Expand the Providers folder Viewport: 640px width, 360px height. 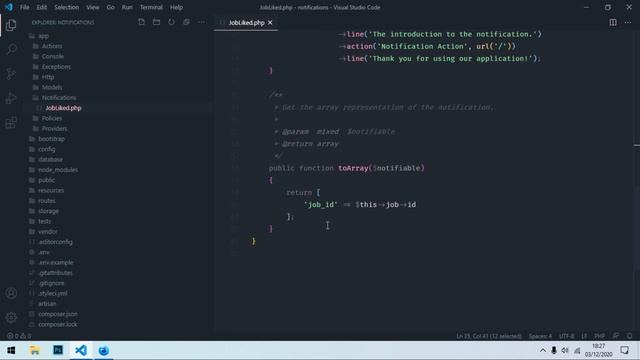[x=54, y=129]
